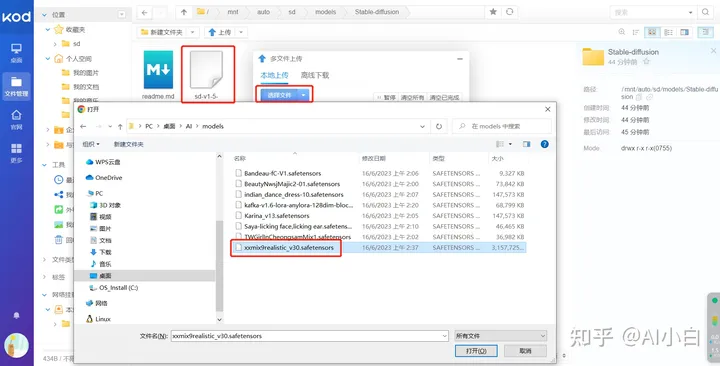Go back in the Open dialog
This screenshot has height=366, width=720.
pyautogui.click(x=83, y=126)
